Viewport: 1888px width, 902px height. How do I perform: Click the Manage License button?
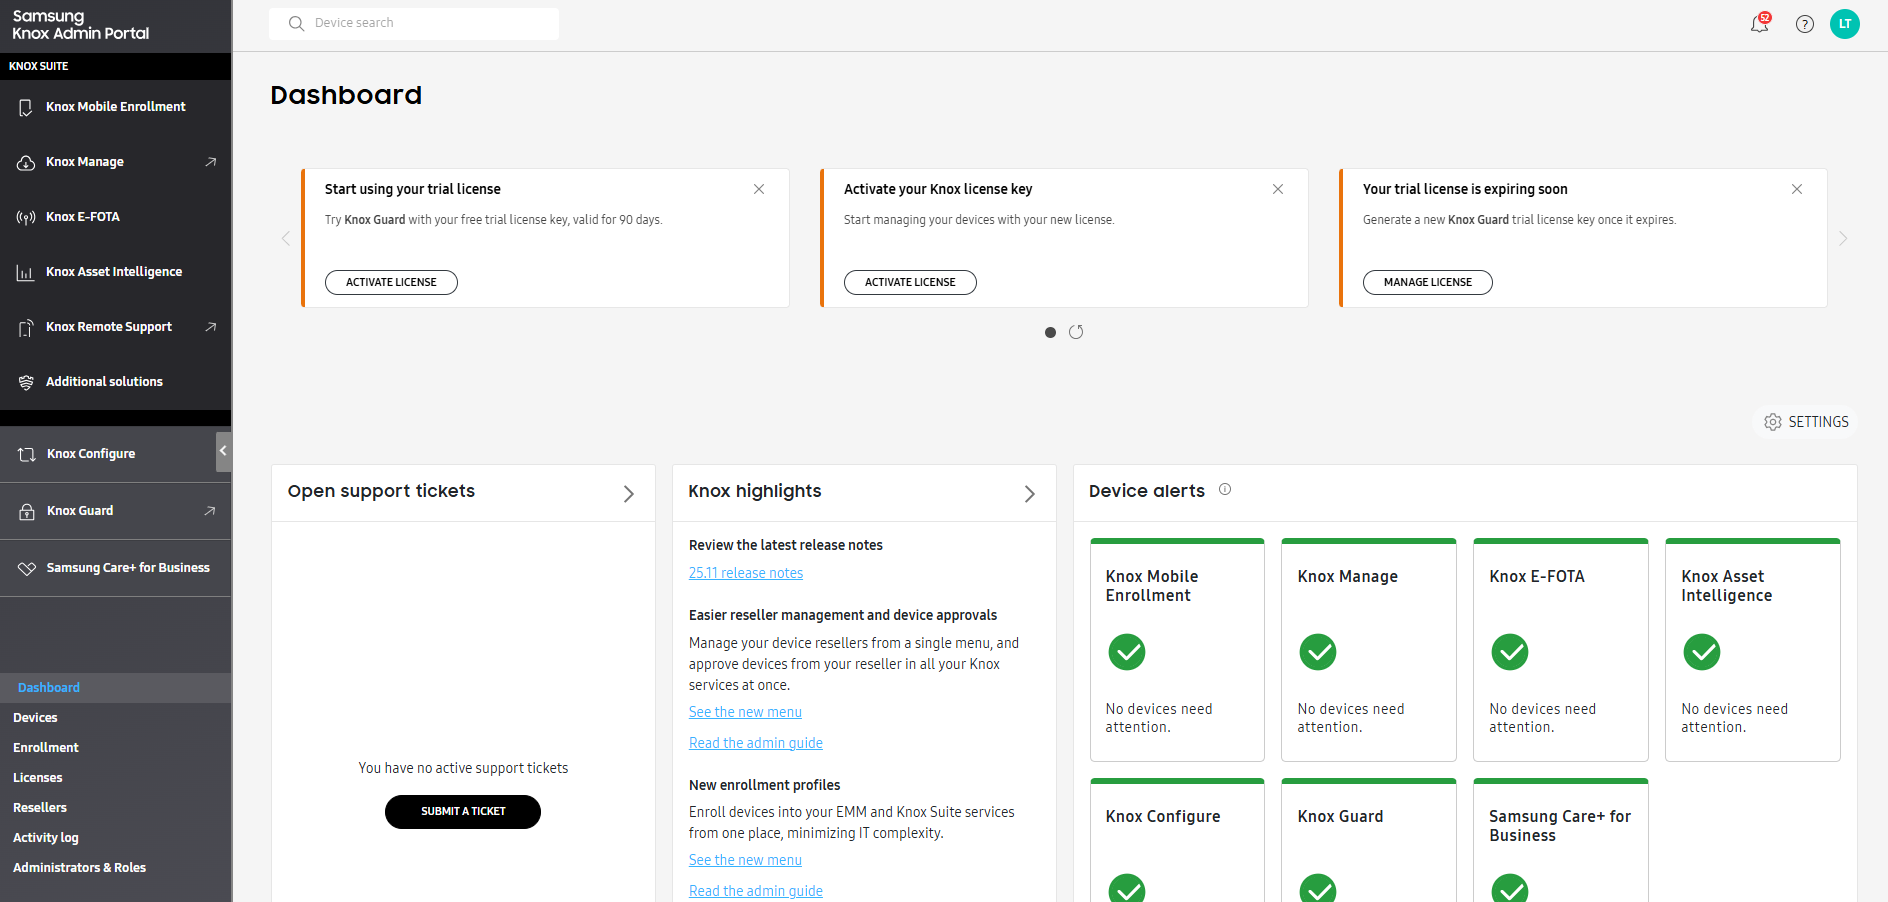pos(1428,282)
